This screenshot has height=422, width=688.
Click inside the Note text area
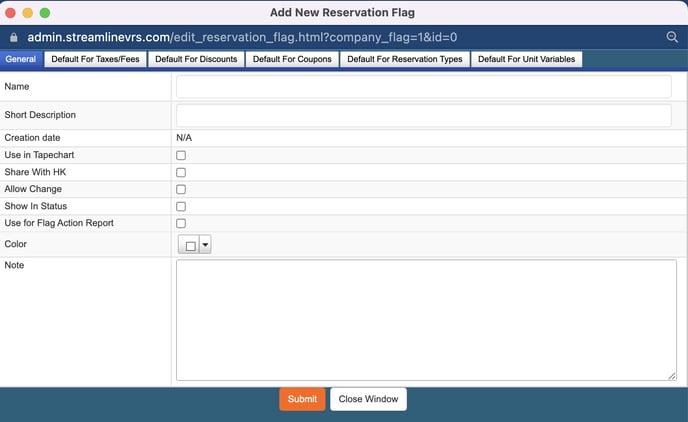click(x=426, y=320)
